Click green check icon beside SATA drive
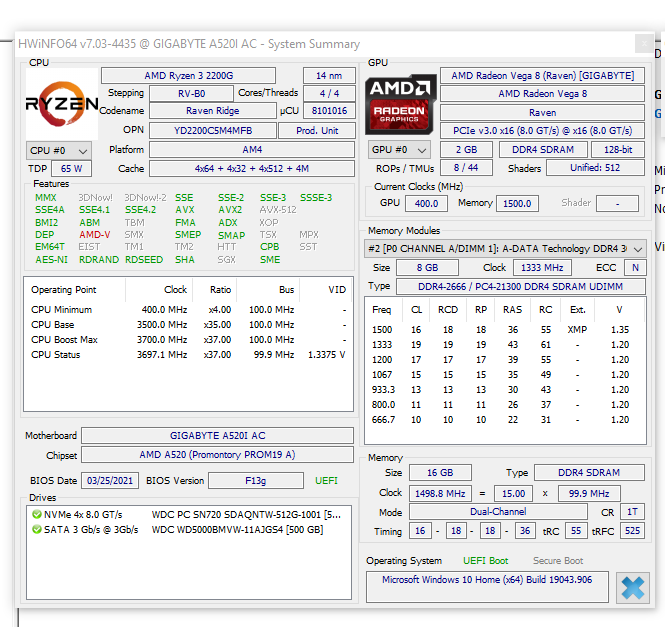The image size is (665, 627). coord(37,529)
